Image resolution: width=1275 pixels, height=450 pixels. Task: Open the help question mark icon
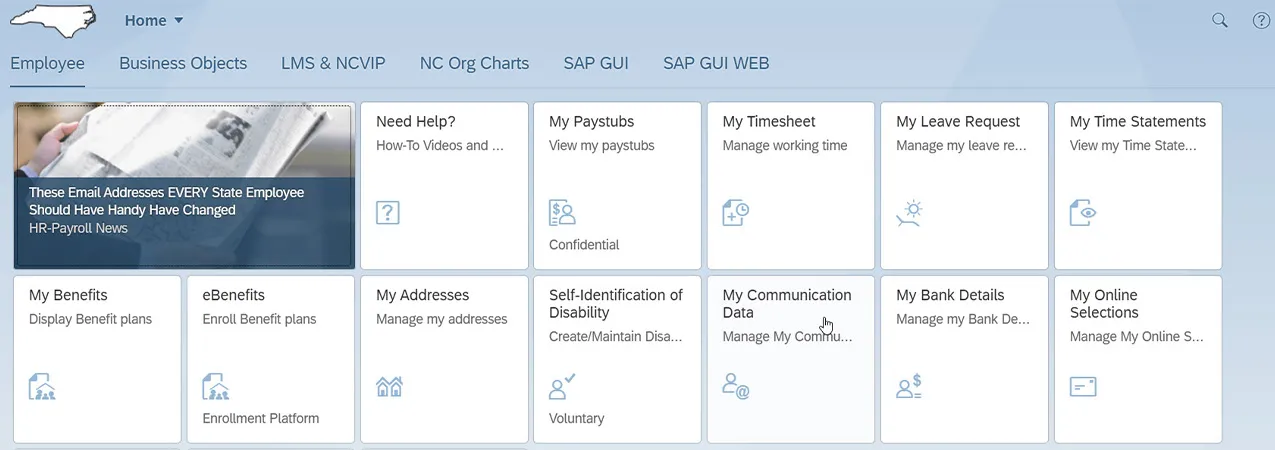point(1261,20)
